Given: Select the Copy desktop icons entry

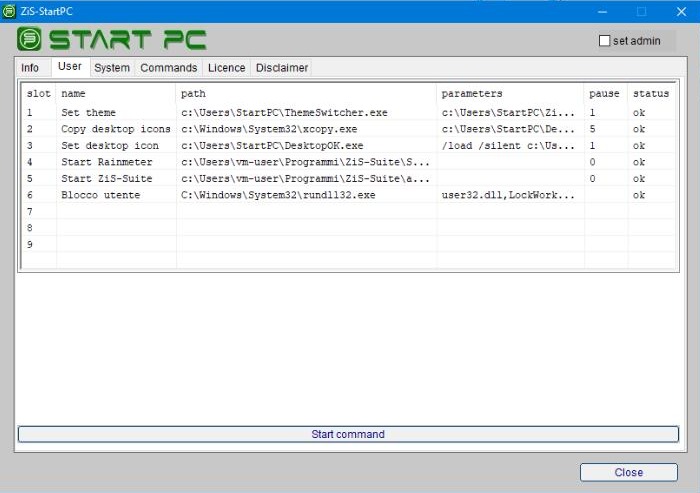Looking at the screenshot, I should pos(115,129).
